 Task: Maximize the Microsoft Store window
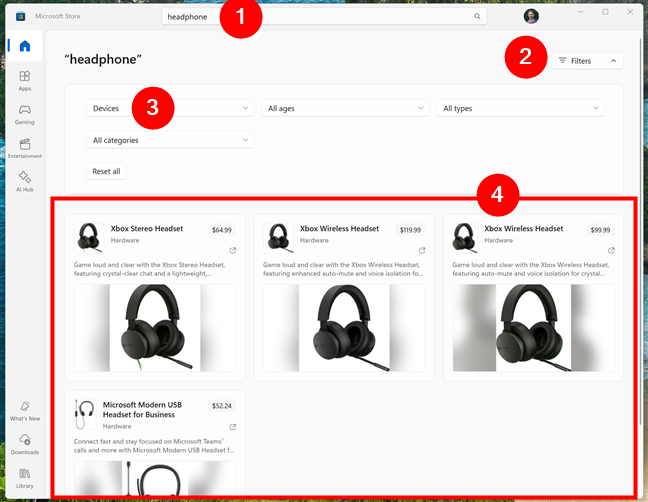pyautogui.click(x=605, y=12)
